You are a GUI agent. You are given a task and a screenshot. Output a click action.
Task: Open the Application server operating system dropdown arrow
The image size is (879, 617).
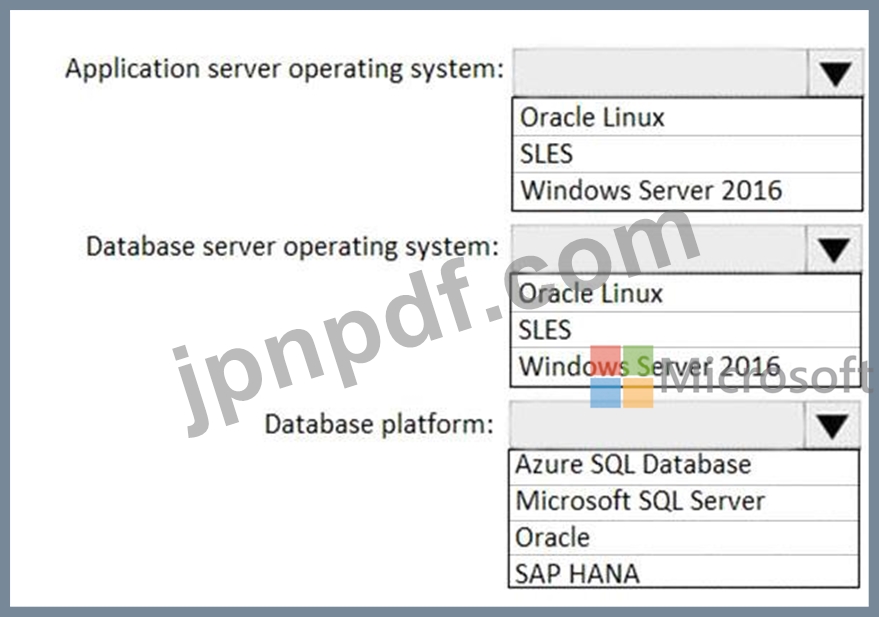click(x=835, y=73)
